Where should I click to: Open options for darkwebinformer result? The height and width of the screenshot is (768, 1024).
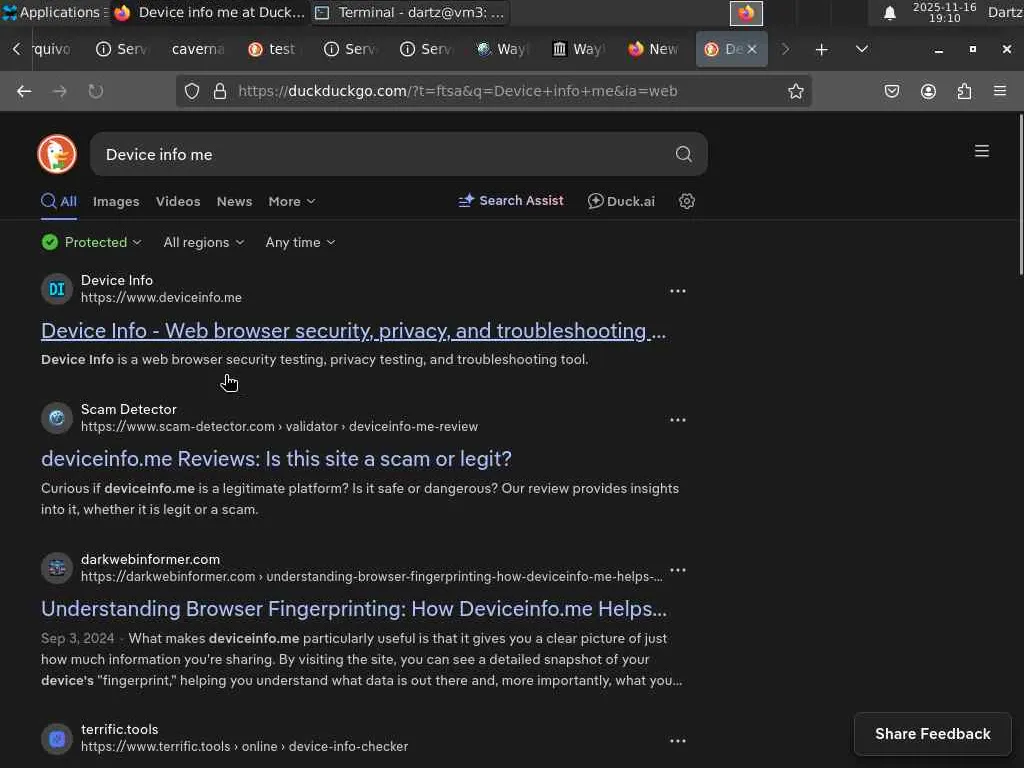point(677,569)
